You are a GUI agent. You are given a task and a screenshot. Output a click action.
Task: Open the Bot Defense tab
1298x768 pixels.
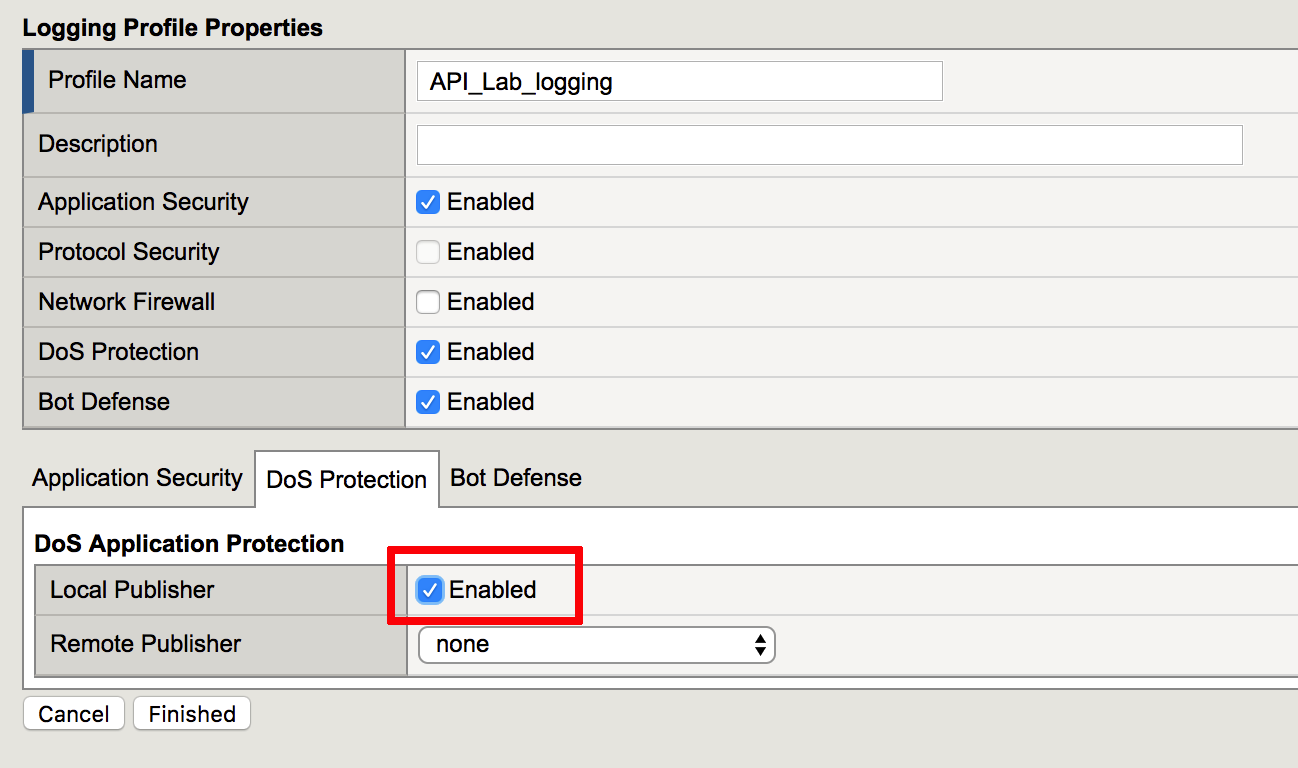pyautogui.click(x=516, y=478)
